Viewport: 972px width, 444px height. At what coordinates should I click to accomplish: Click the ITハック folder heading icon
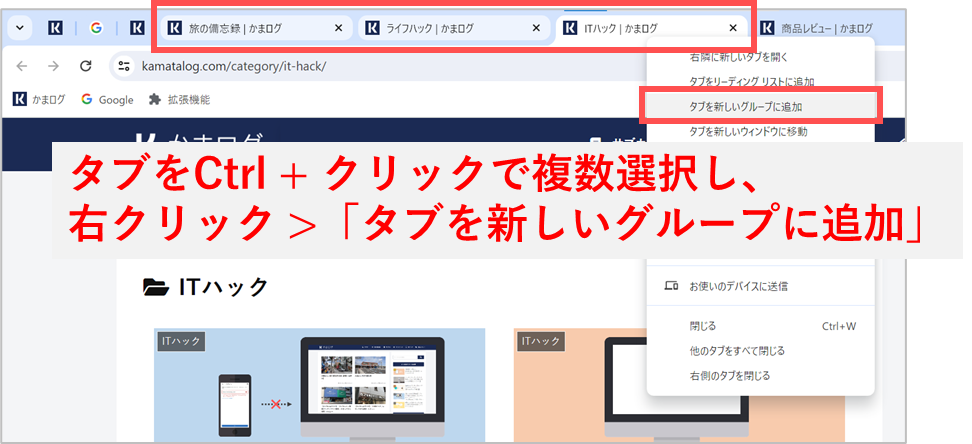156,286
